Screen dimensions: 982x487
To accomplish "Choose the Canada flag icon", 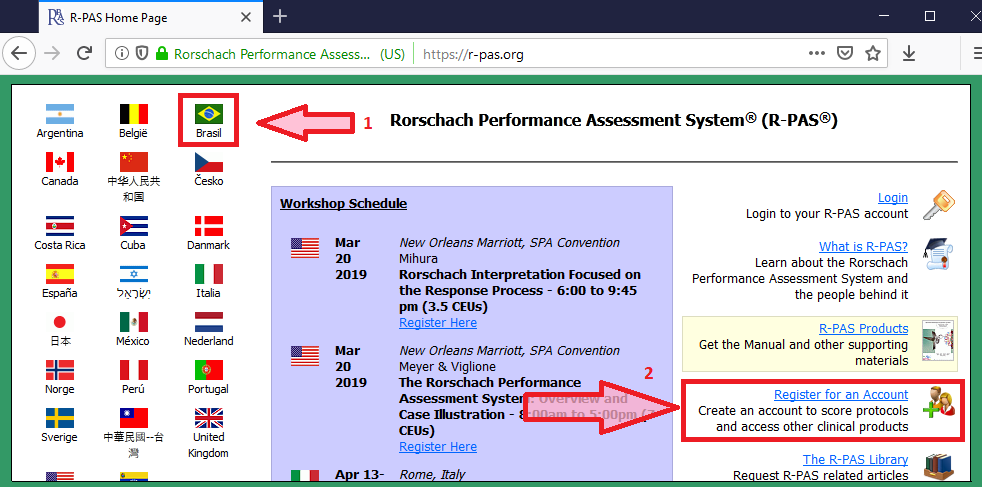I will tap(60, 162).
